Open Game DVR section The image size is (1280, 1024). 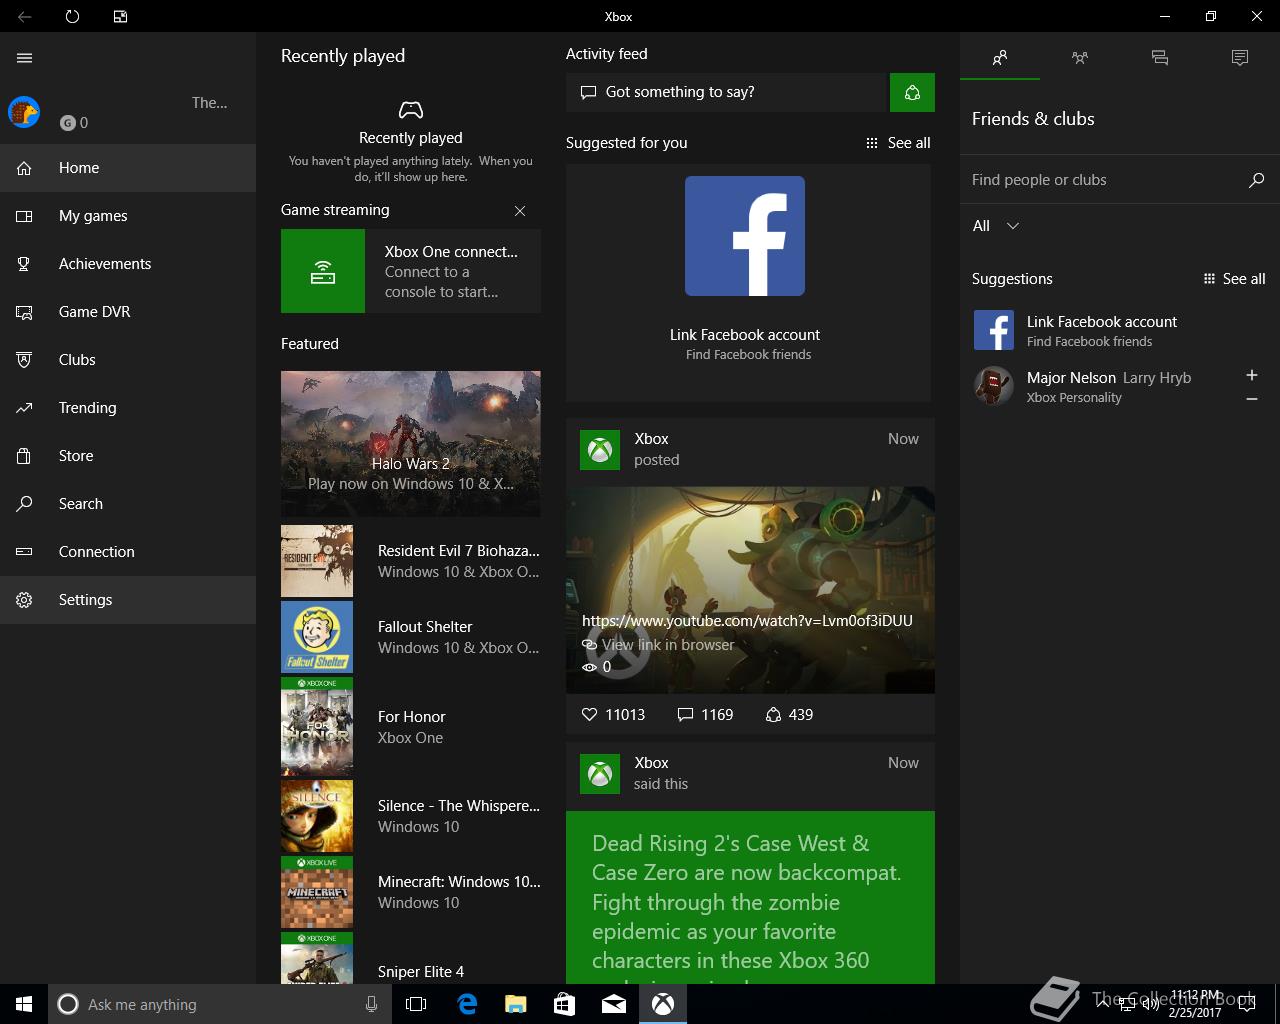[128, 312]
